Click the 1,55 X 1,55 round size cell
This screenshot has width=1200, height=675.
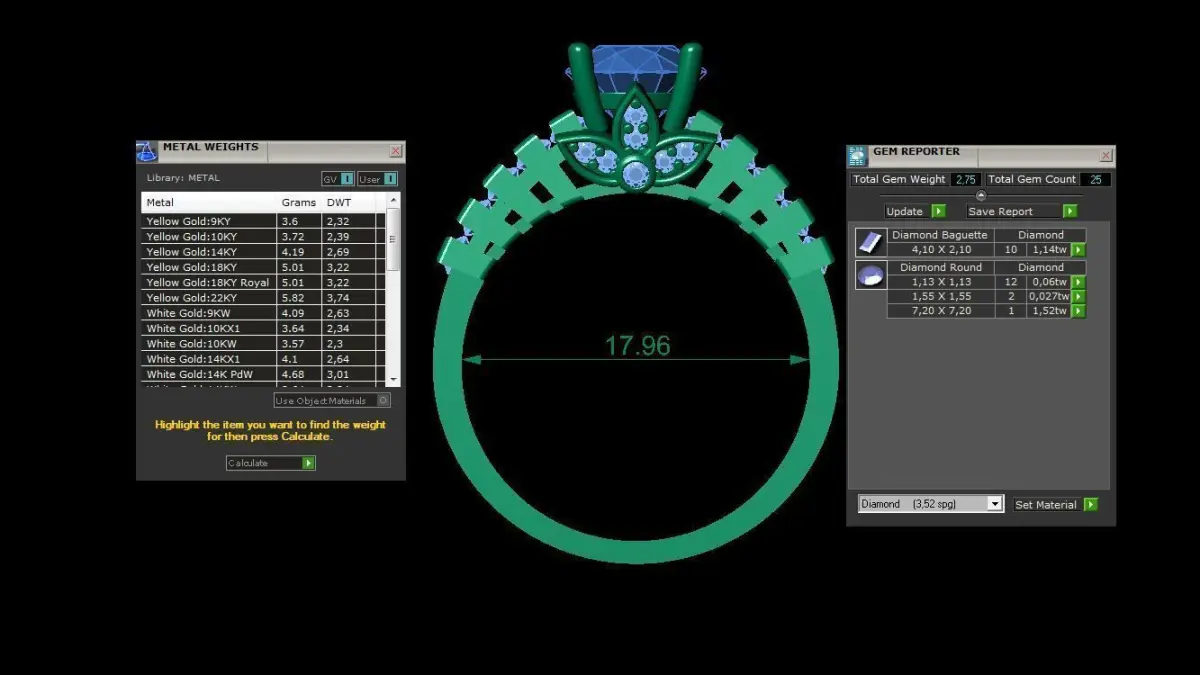click(x=941, y=297)
